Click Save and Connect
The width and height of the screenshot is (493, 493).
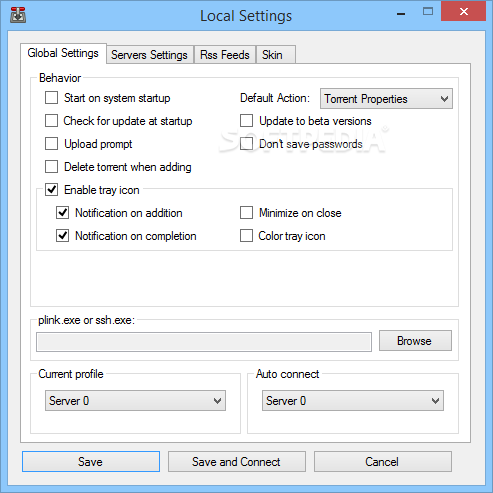coord(237,462)
